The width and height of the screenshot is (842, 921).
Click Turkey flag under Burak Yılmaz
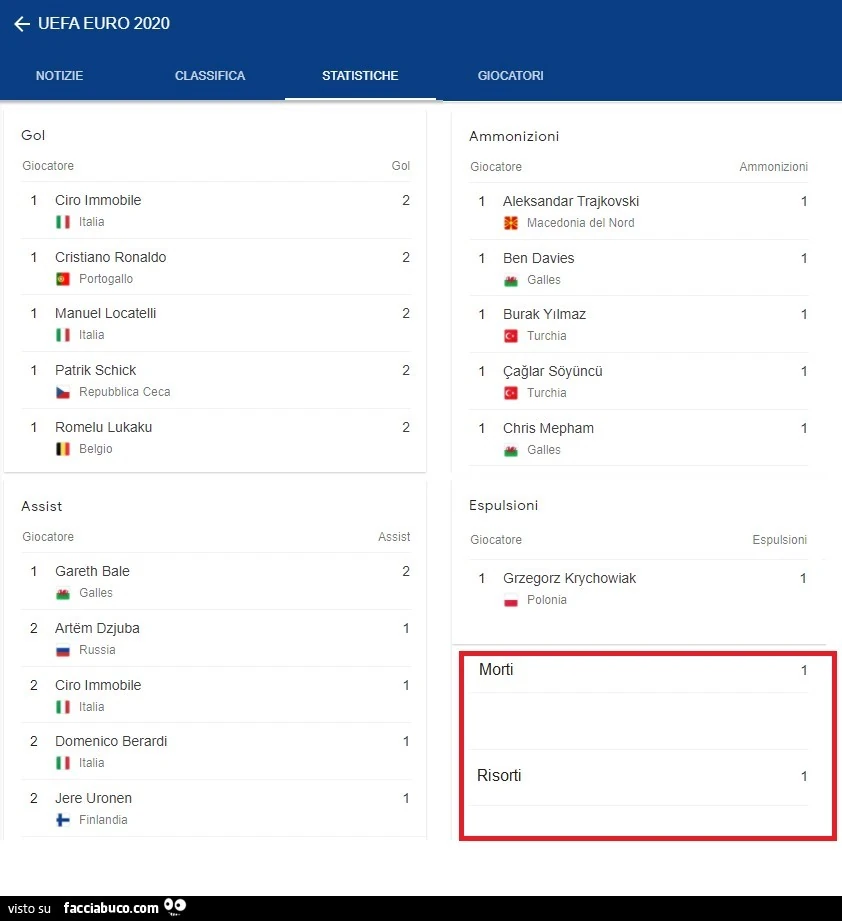tap(511, 336)
